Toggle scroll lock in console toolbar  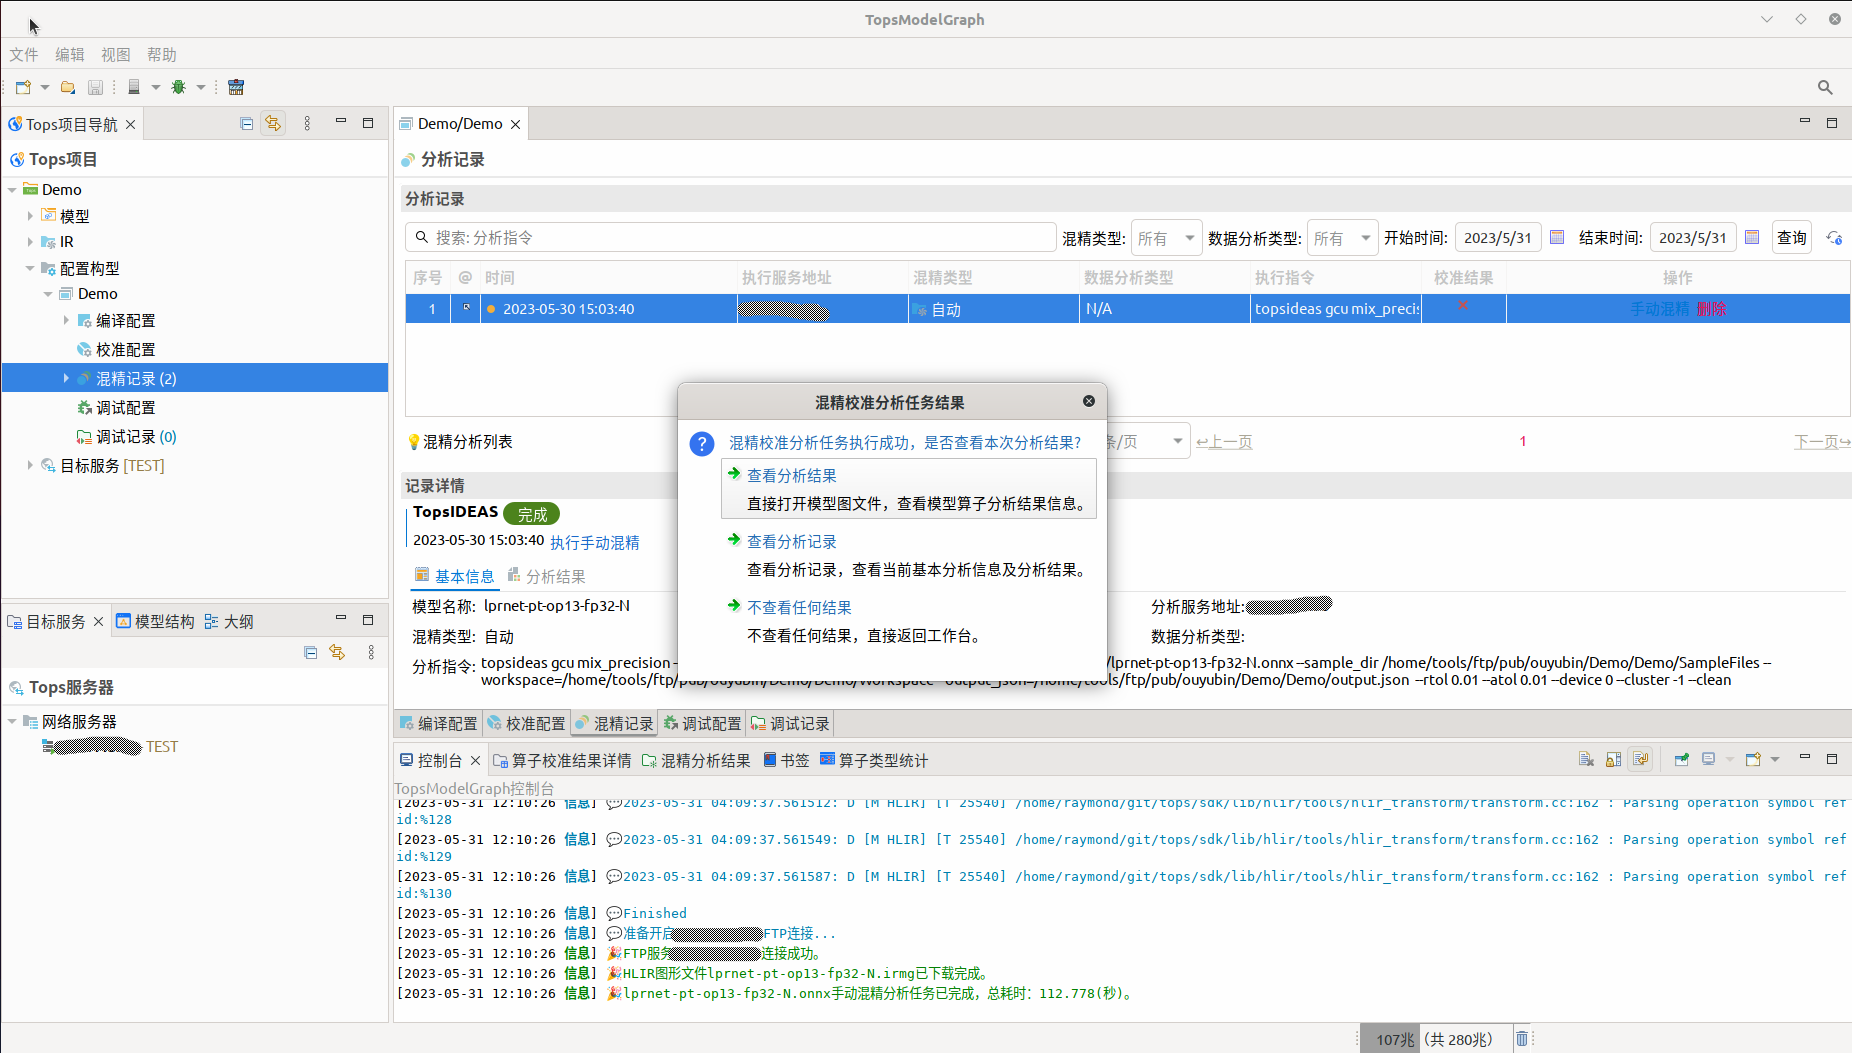pyautogui.click(x=1613, y=760)
